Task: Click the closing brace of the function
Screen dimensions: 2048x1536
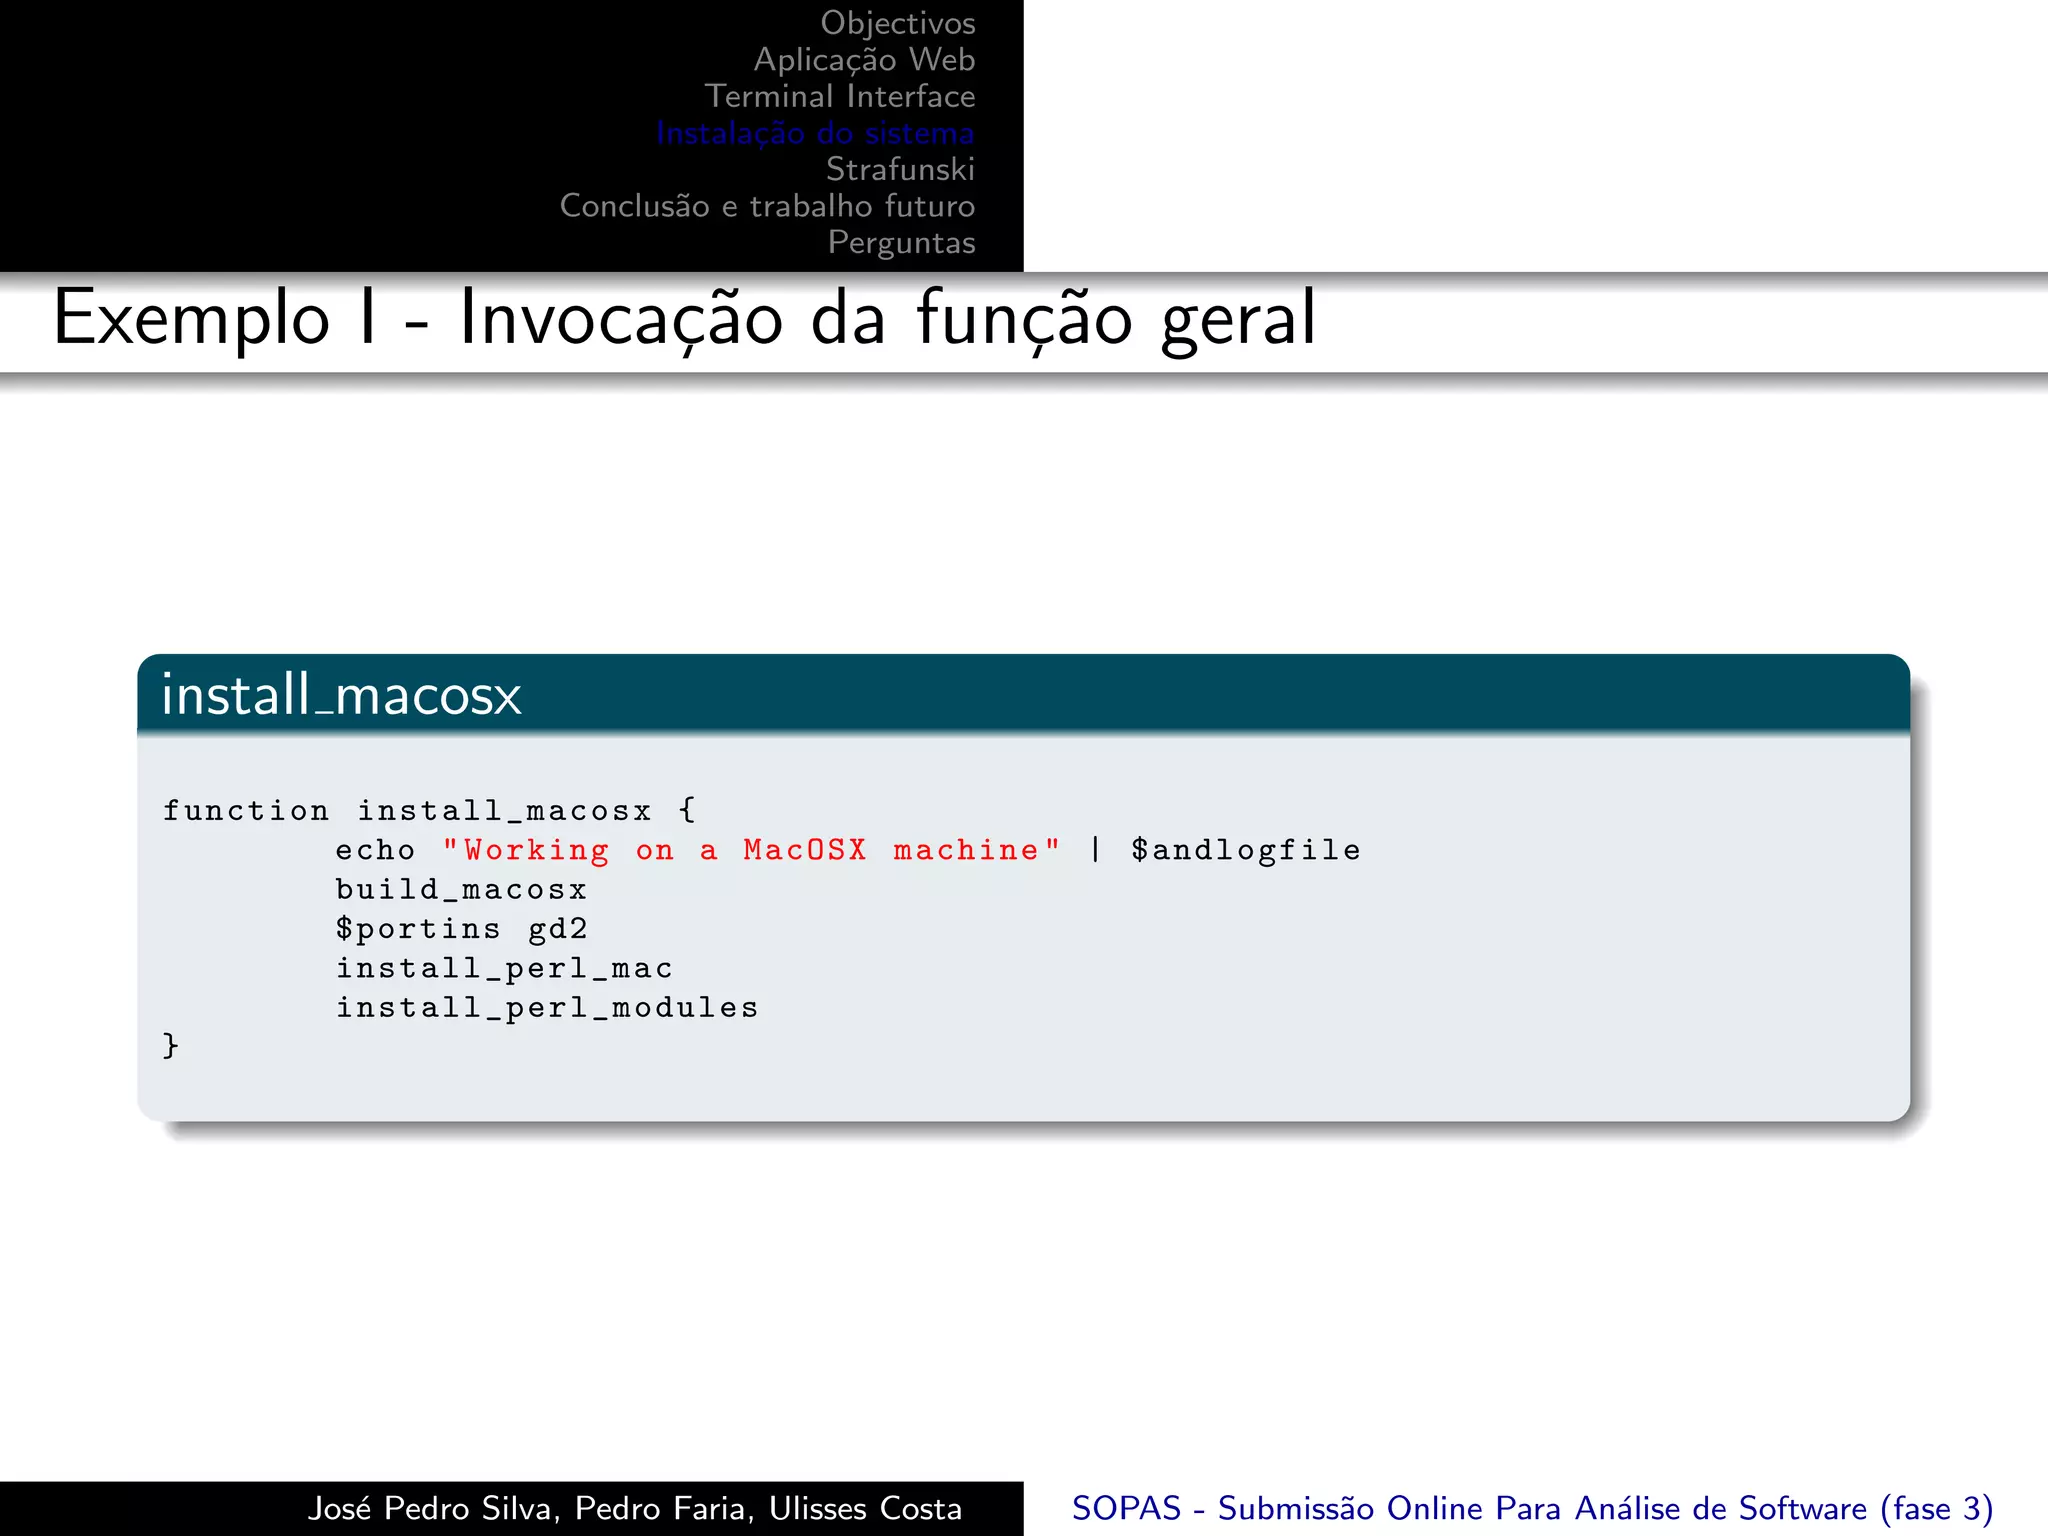Action: 170,1046
